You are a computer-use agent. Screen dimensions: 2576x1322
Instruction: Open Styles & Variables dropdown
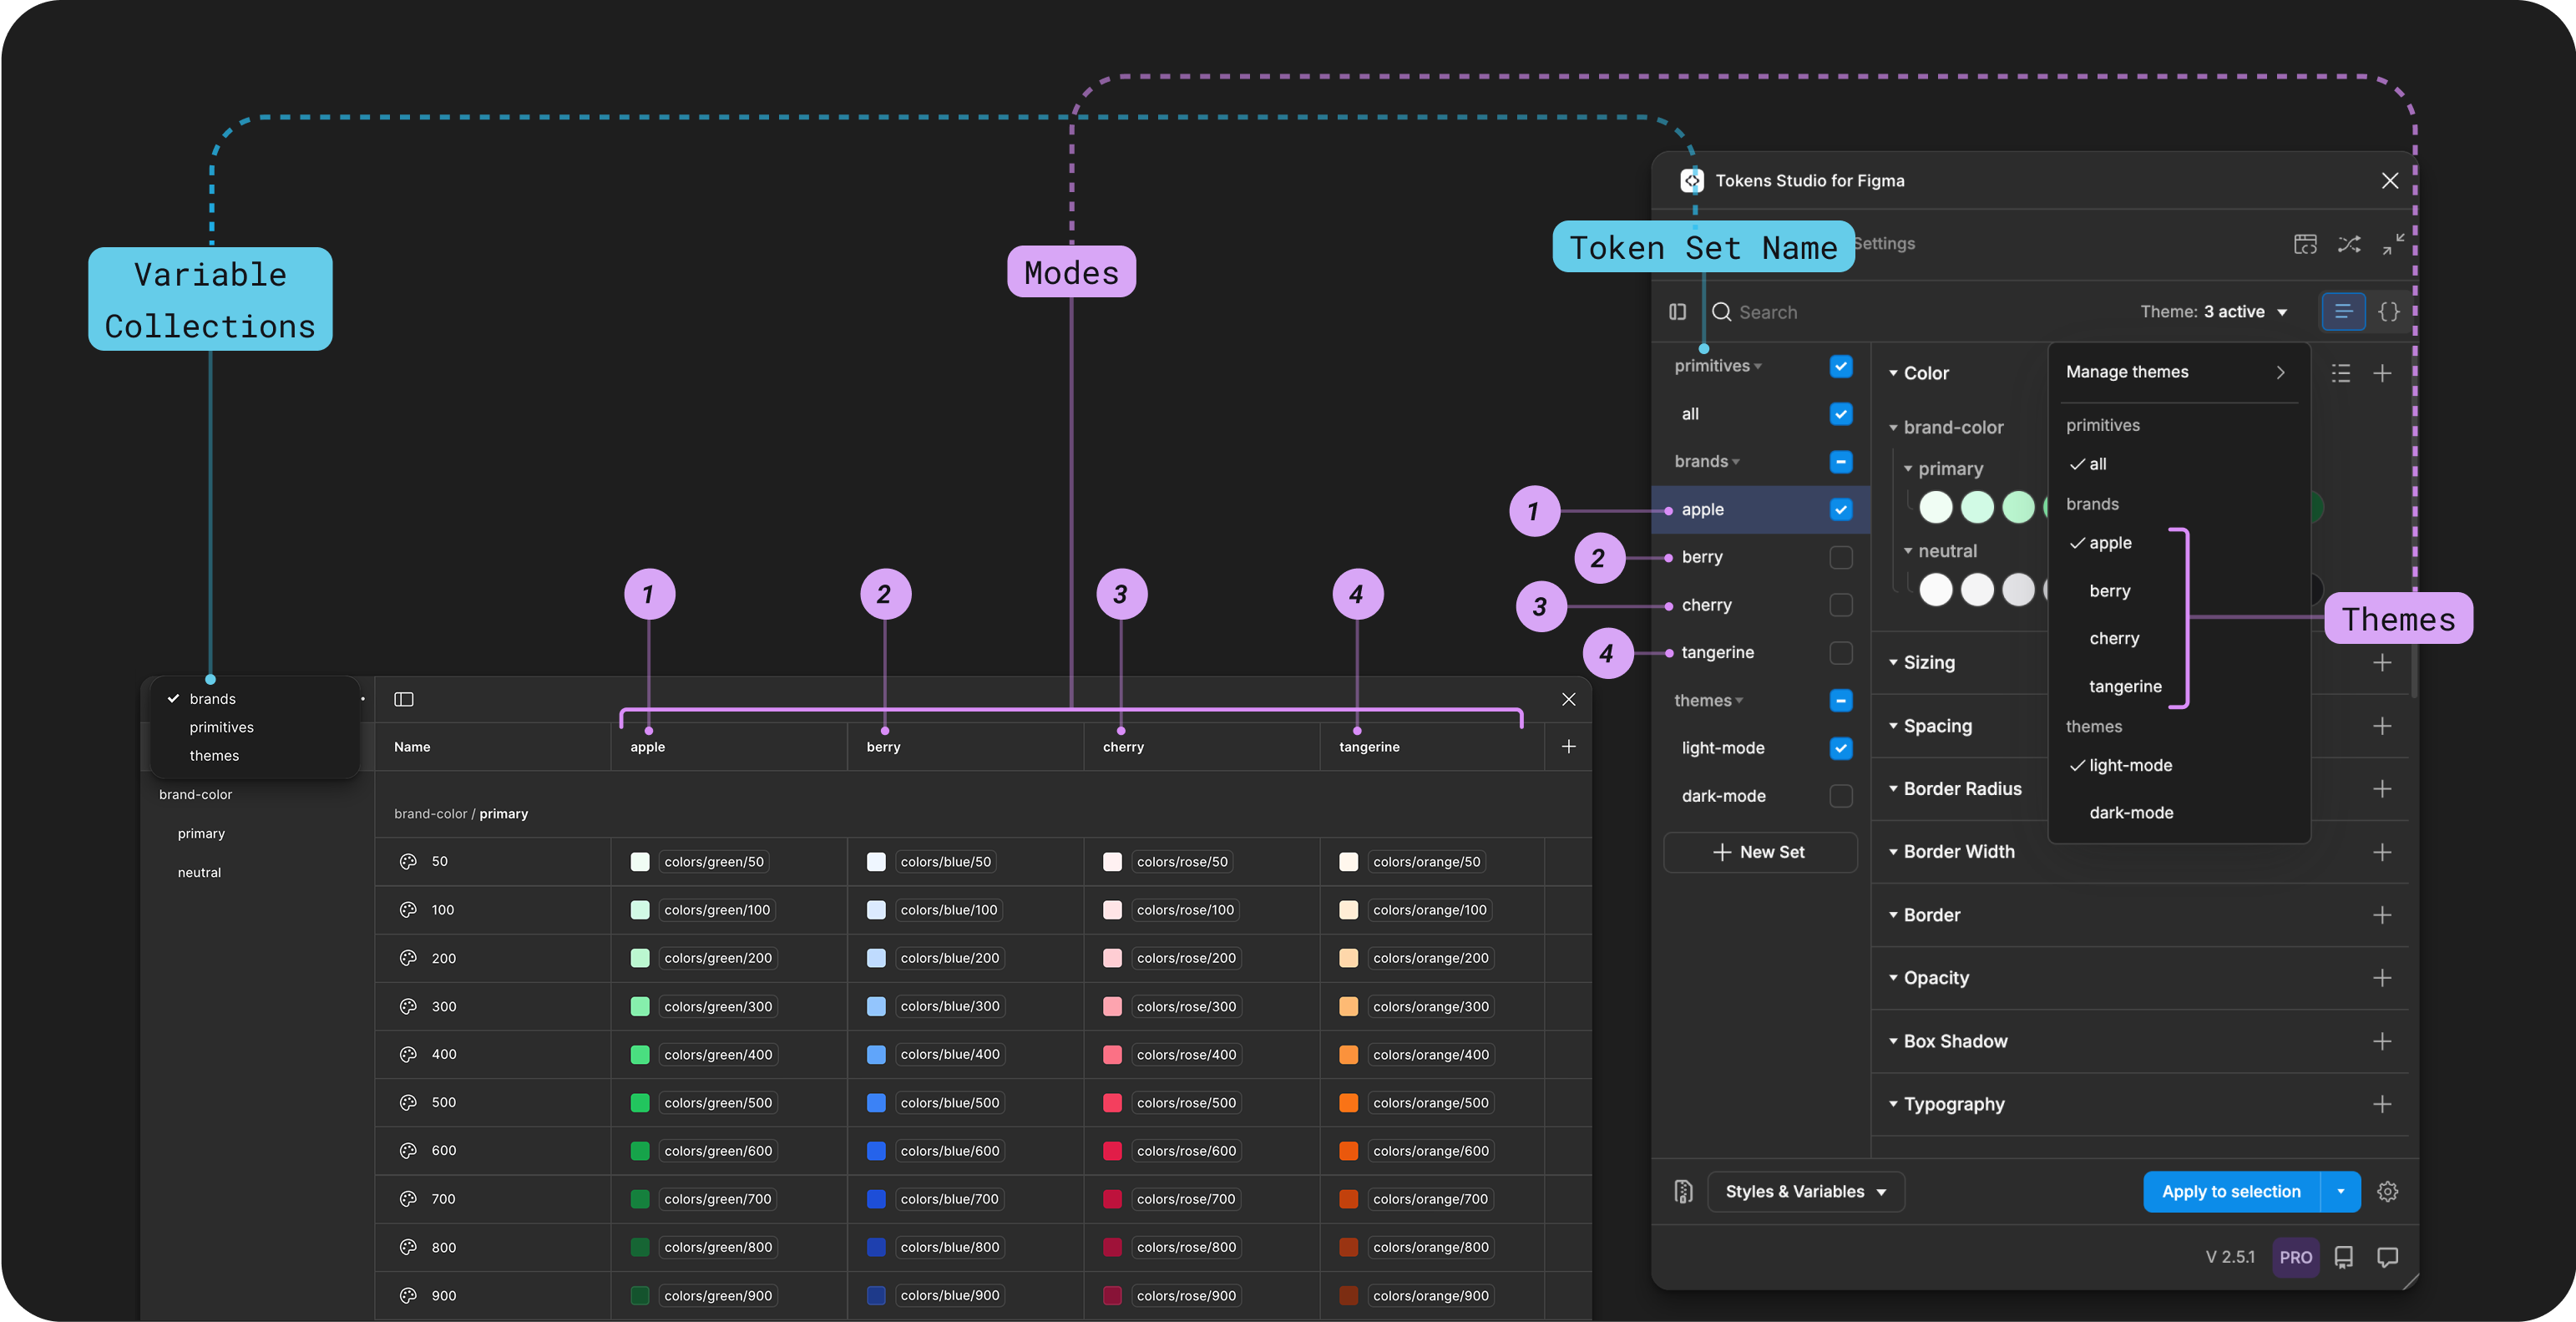[x=1805, y=1192]
